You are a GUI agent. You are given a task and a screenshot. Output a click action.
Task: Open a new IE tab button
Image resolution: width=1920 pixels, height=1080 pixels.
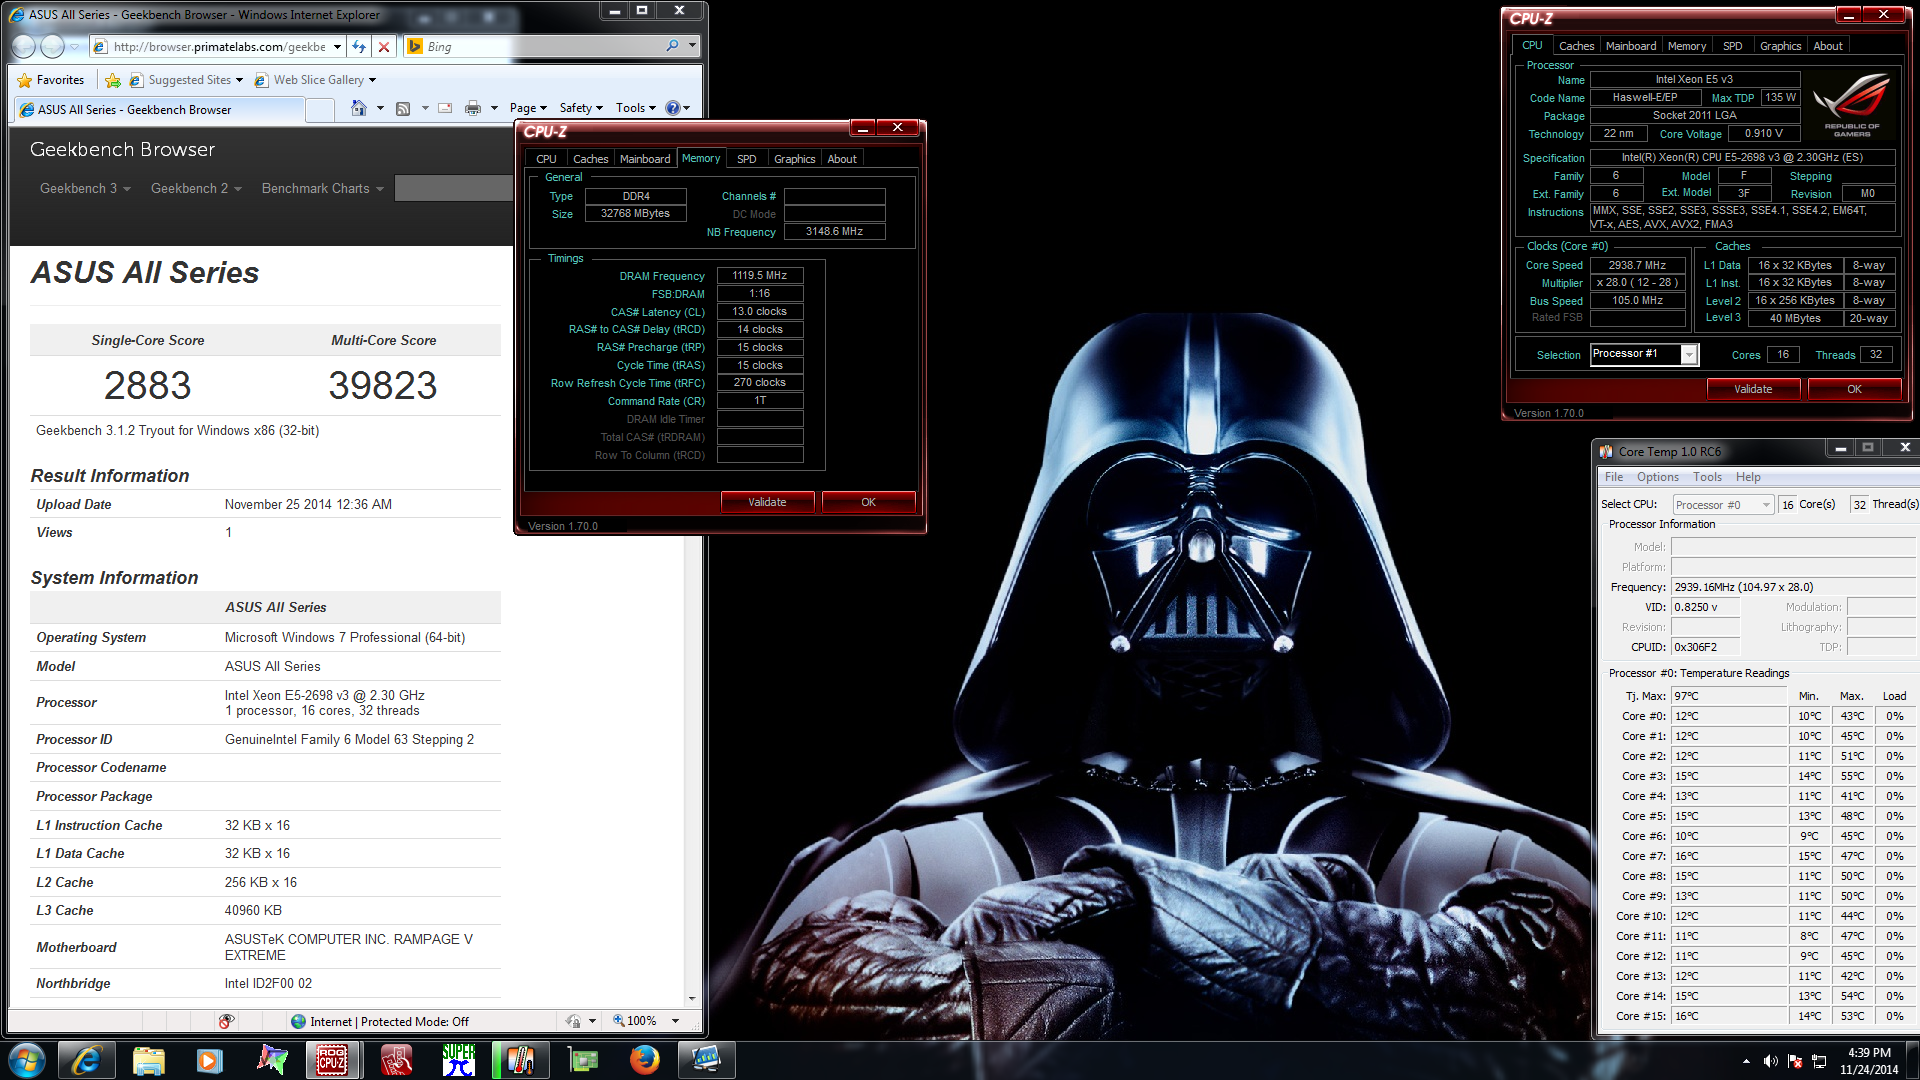(320, 110)
